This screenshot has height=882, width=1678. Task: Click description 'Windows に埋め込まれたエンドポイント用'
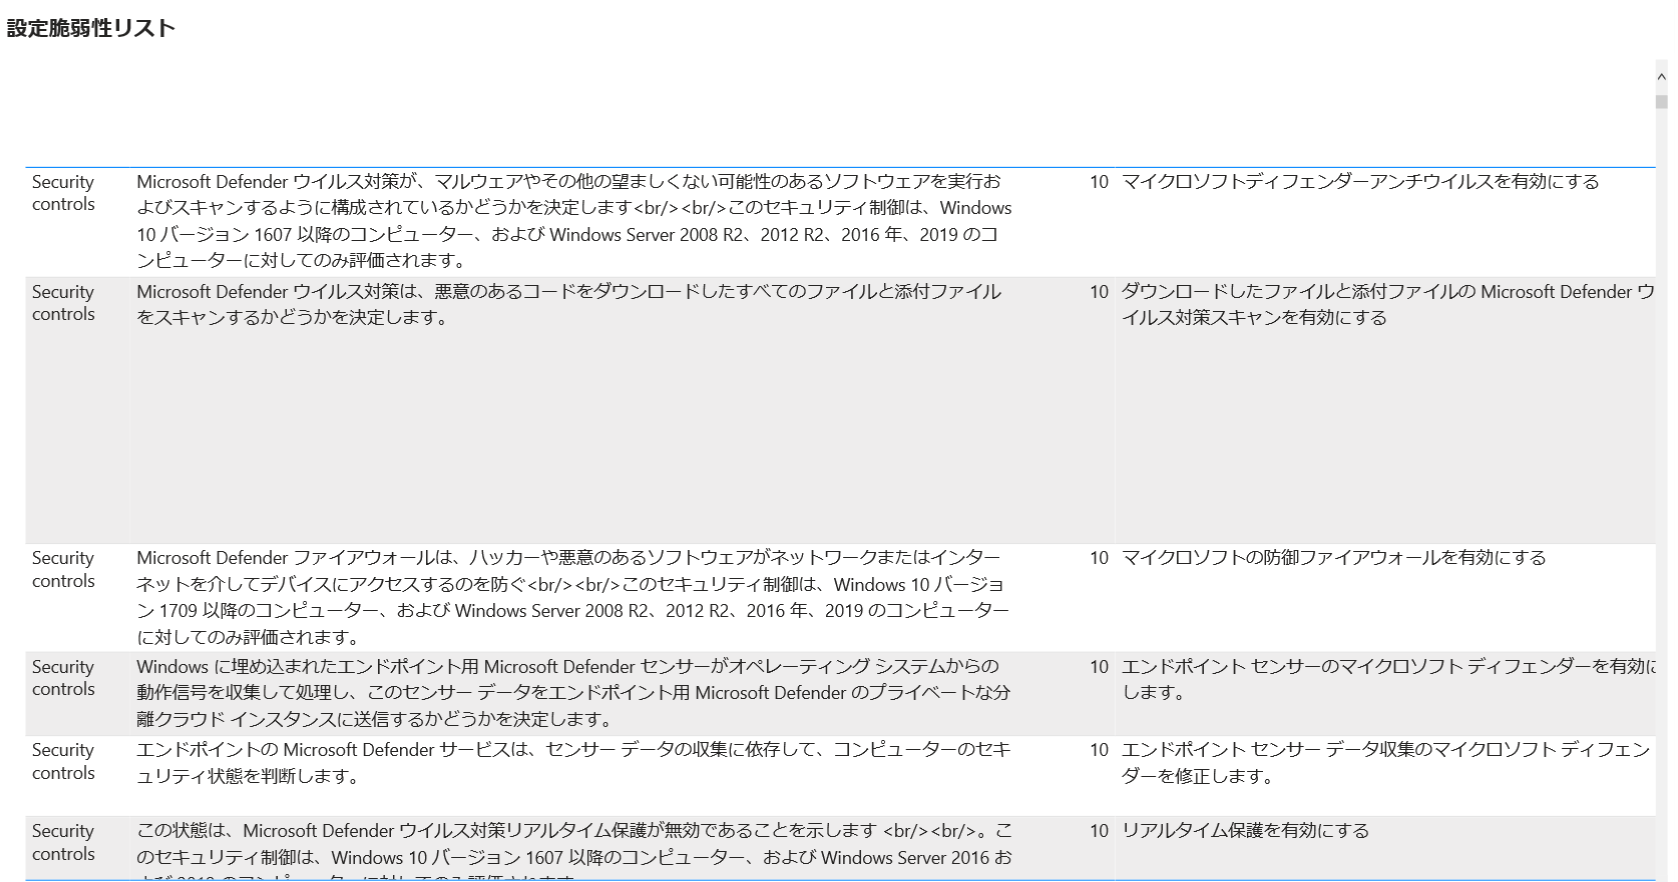pyautogui.click(x=573, y=693)
